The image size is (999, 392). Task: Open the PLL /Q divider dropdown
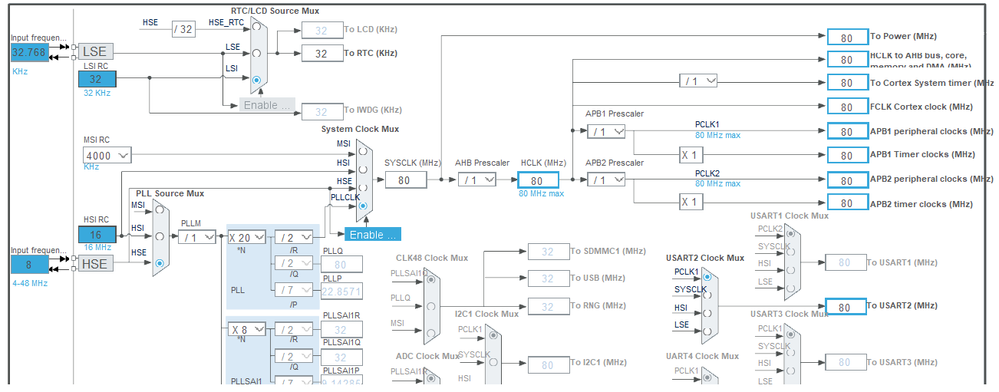[294, 263]
